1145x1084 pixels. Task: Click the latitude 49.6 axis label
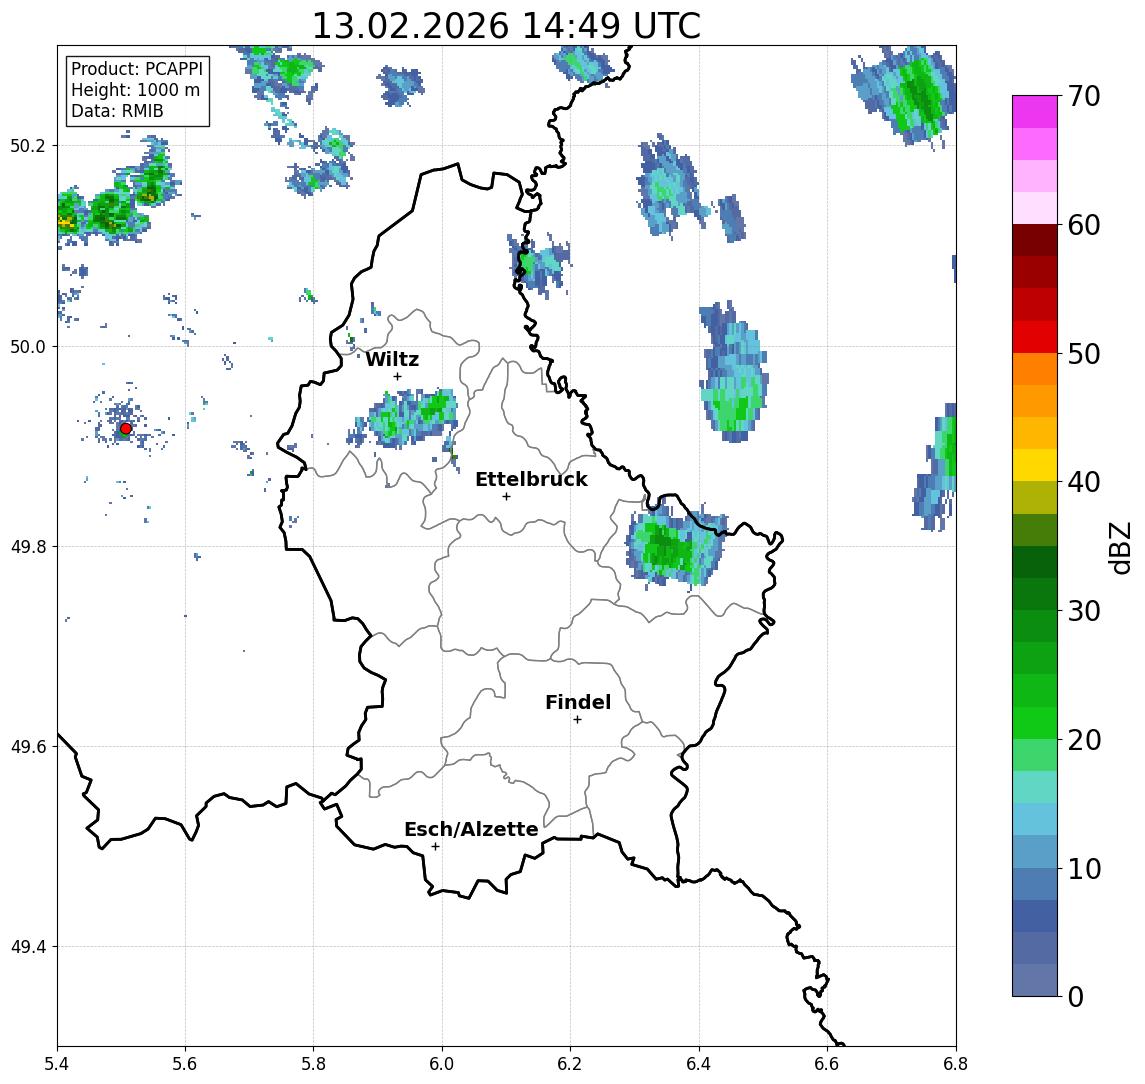[x=28, y=747]
